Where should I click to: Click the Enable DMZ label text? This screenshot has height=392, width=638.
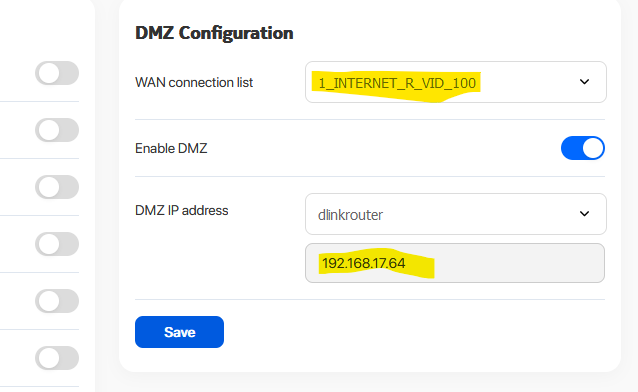(171, 148)
